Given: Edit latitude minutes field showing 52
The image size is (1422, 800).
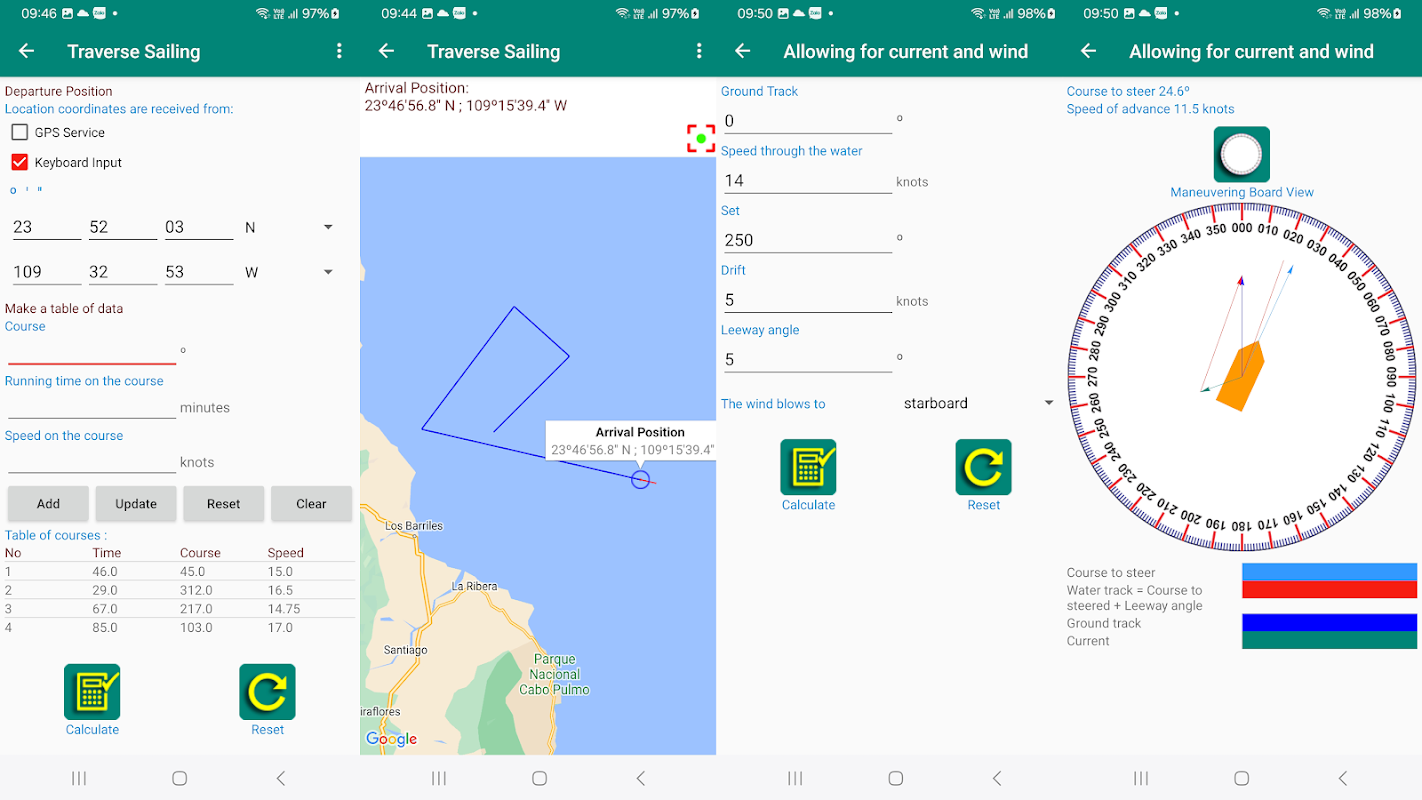Looking at the screenshot, I should 123,228.
